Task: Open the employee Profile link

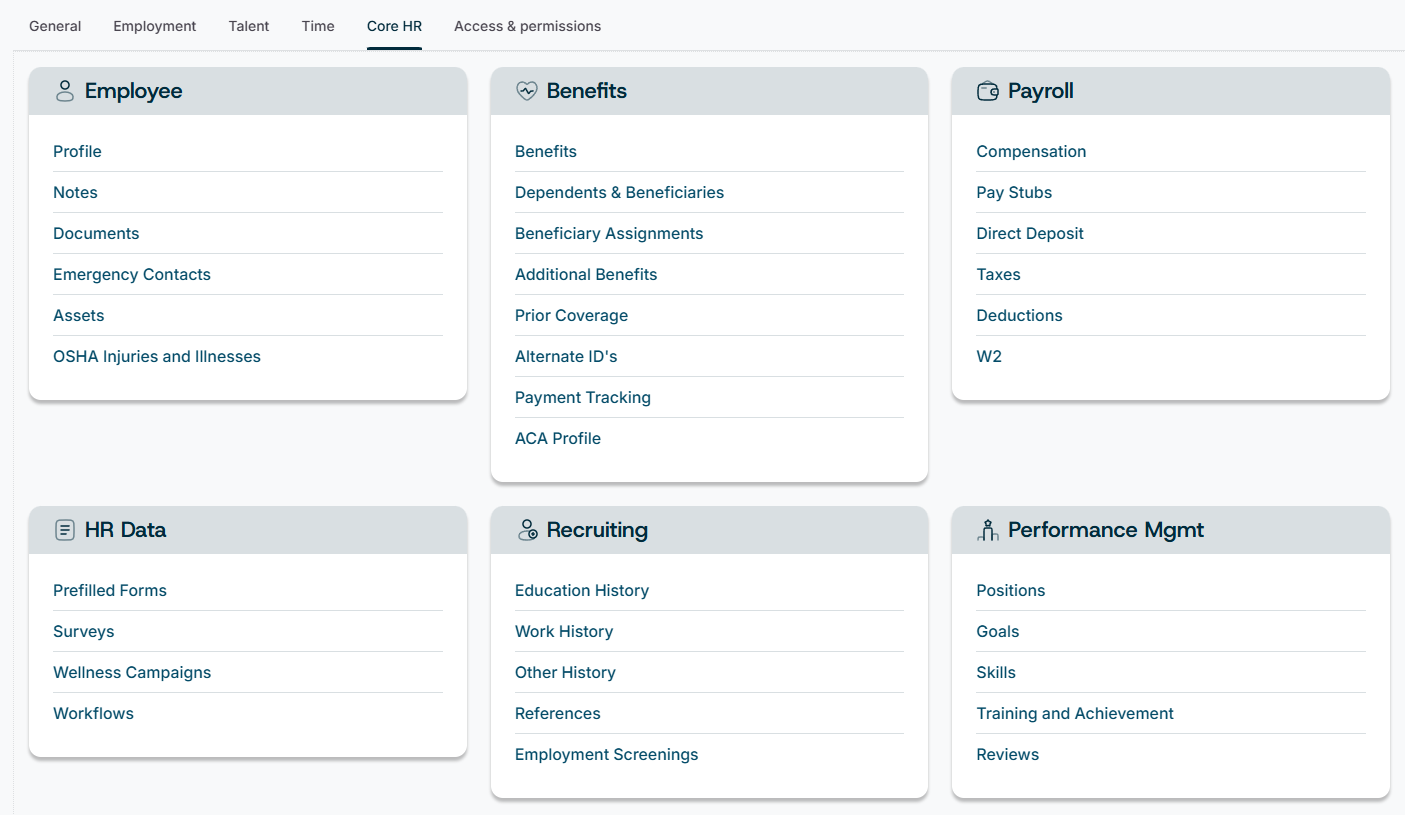Action: pos(77,151)
